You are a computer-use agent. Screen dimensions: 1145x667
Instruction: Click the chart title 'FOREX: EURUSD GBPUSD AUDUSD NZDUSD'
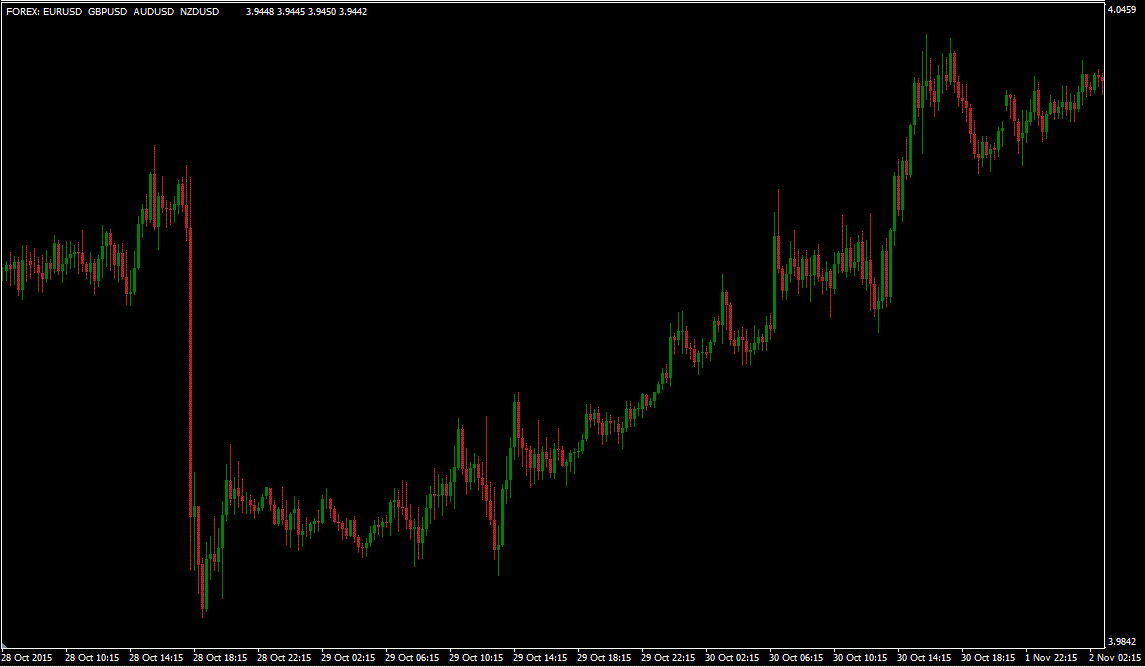(112, 12)
